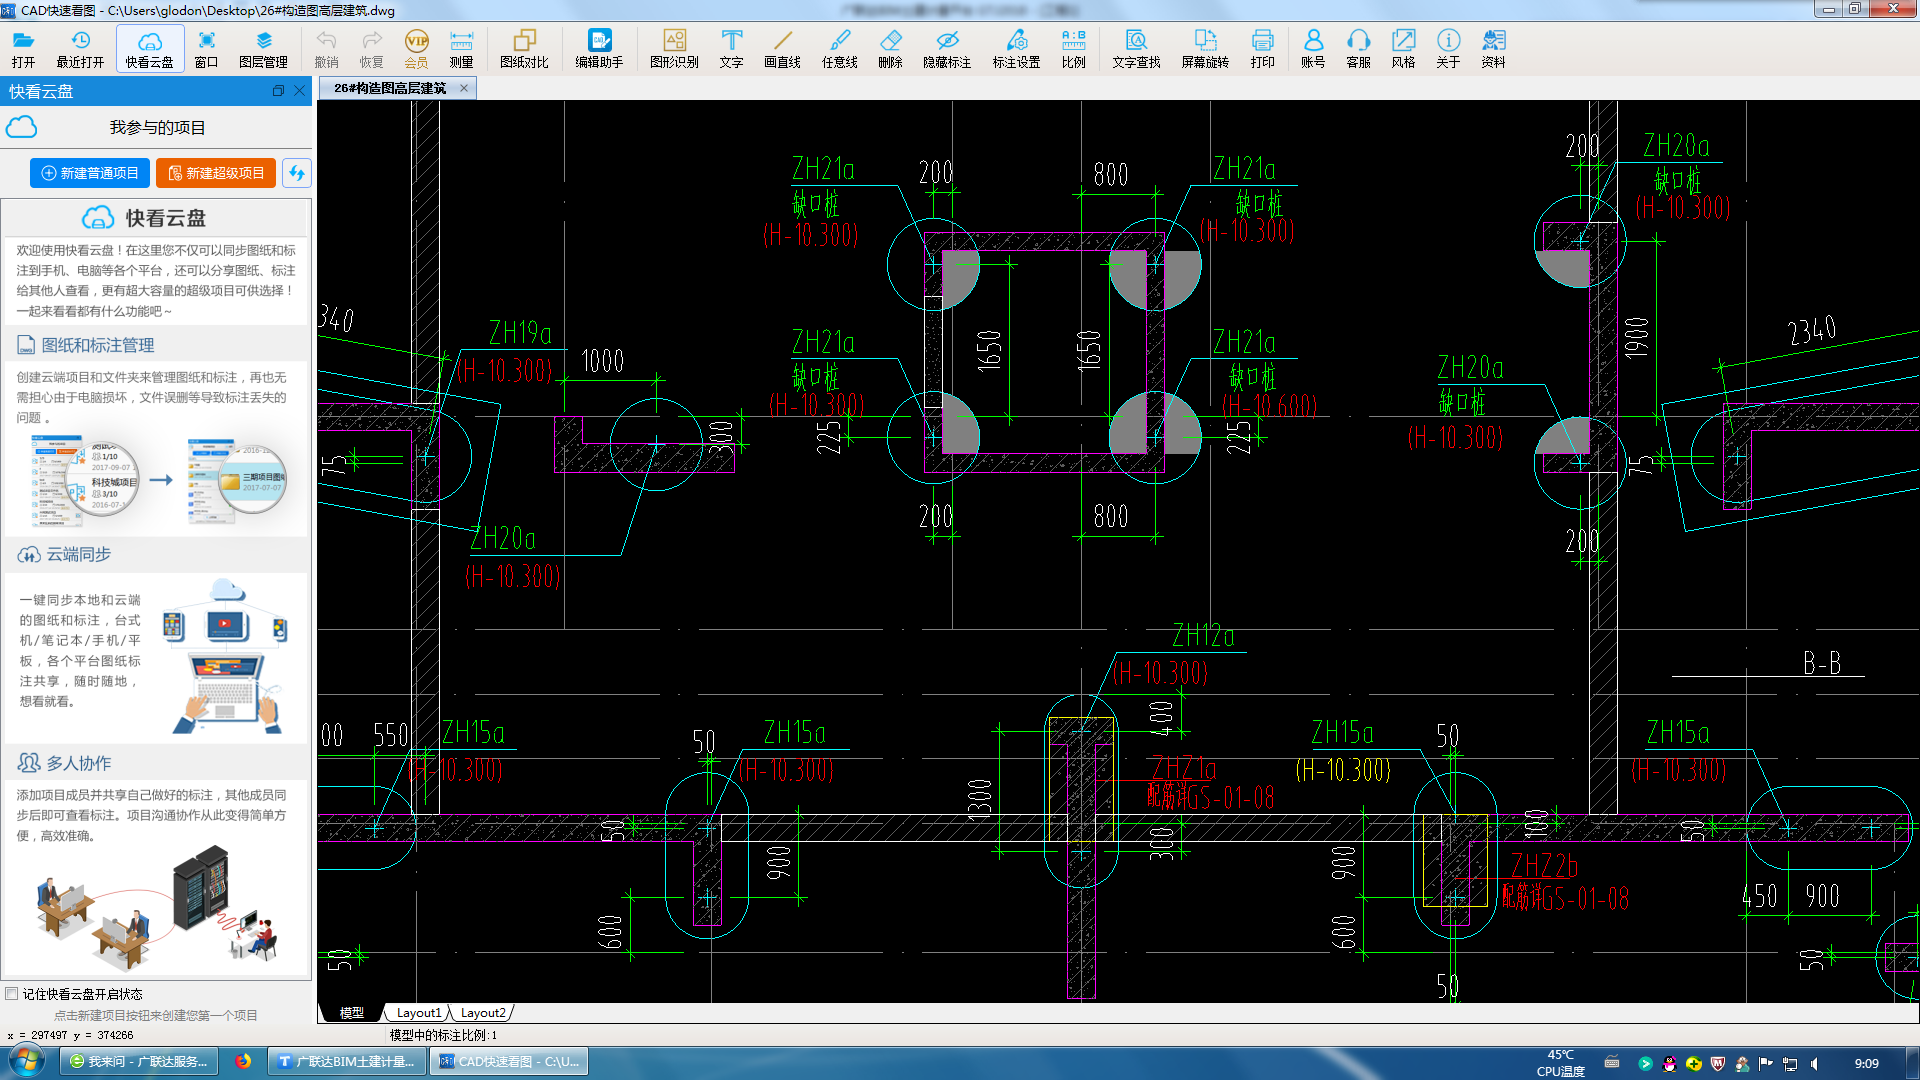Select the 任意线 freehand line tool
1920x1080 pixels.
839,49
